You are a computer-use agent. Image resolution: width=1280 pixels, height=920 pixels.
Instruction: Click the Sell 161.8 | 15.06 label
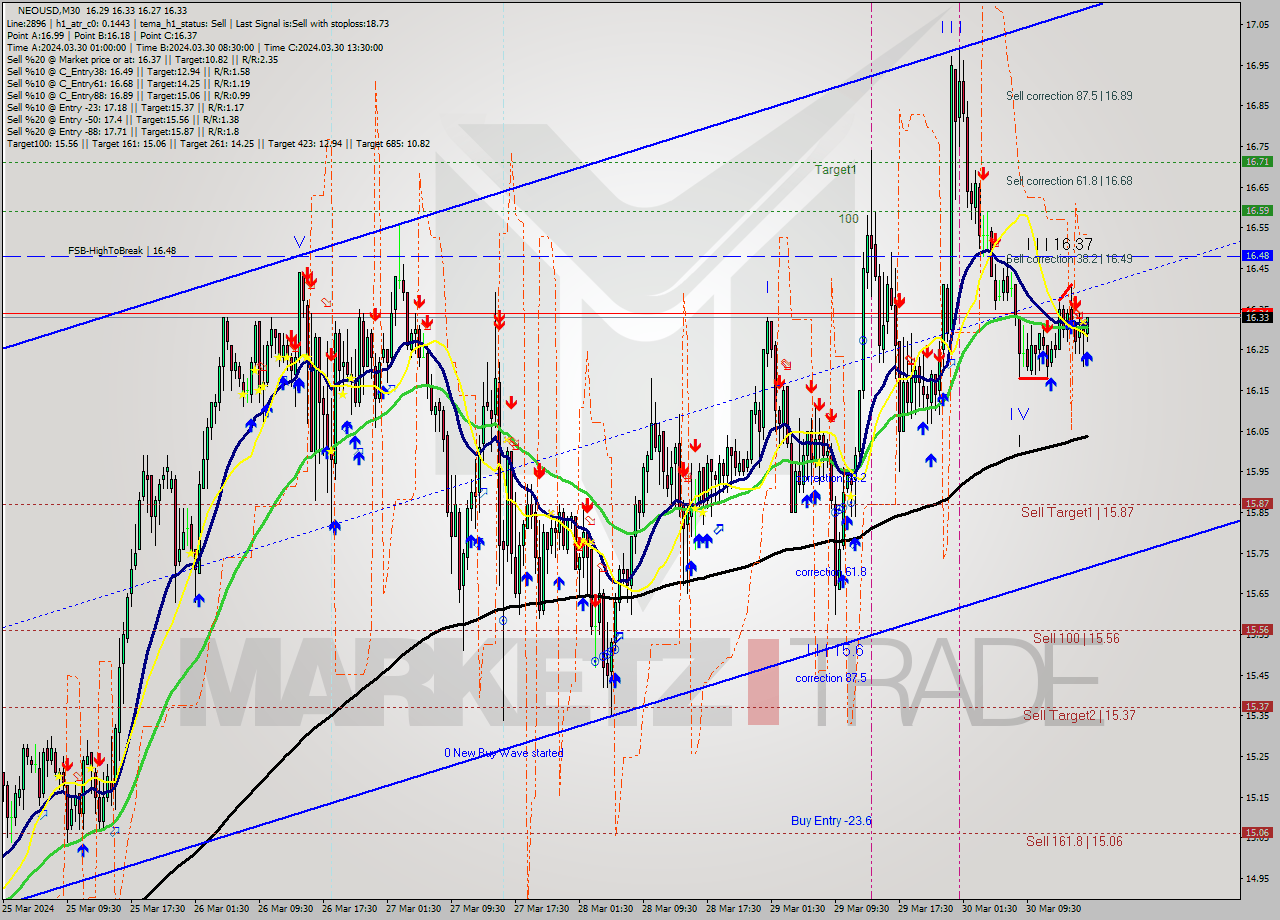point(1074,841)
